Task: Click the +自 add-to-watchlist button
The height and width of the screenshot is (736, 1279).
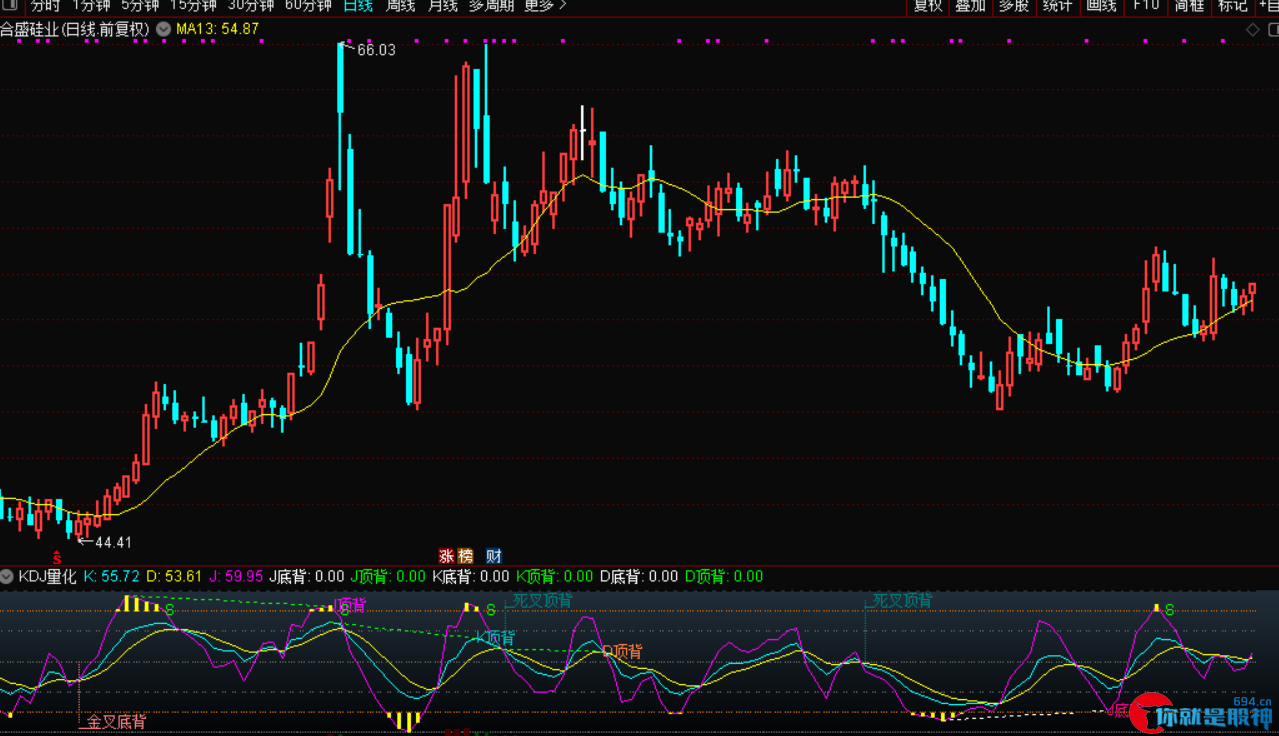Action: click(1267, 5)
